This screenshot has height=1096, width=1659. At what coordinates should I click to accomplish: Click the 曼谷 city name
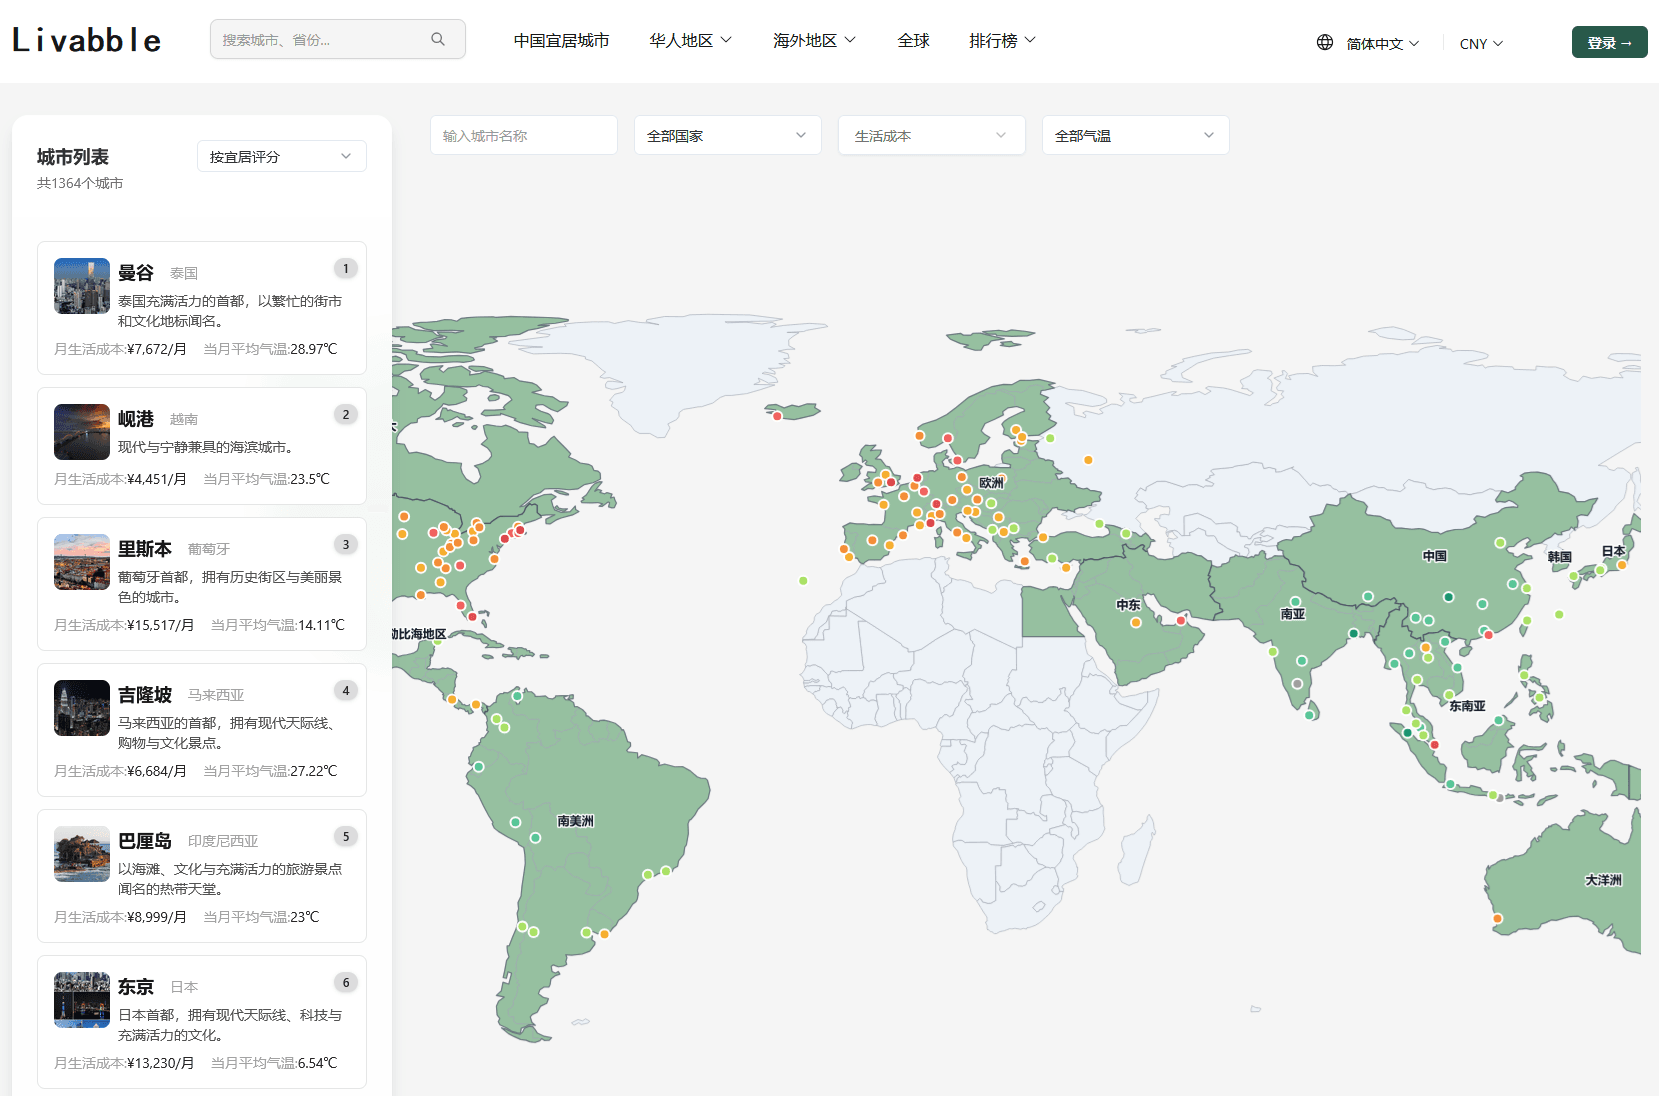(136, 273)
